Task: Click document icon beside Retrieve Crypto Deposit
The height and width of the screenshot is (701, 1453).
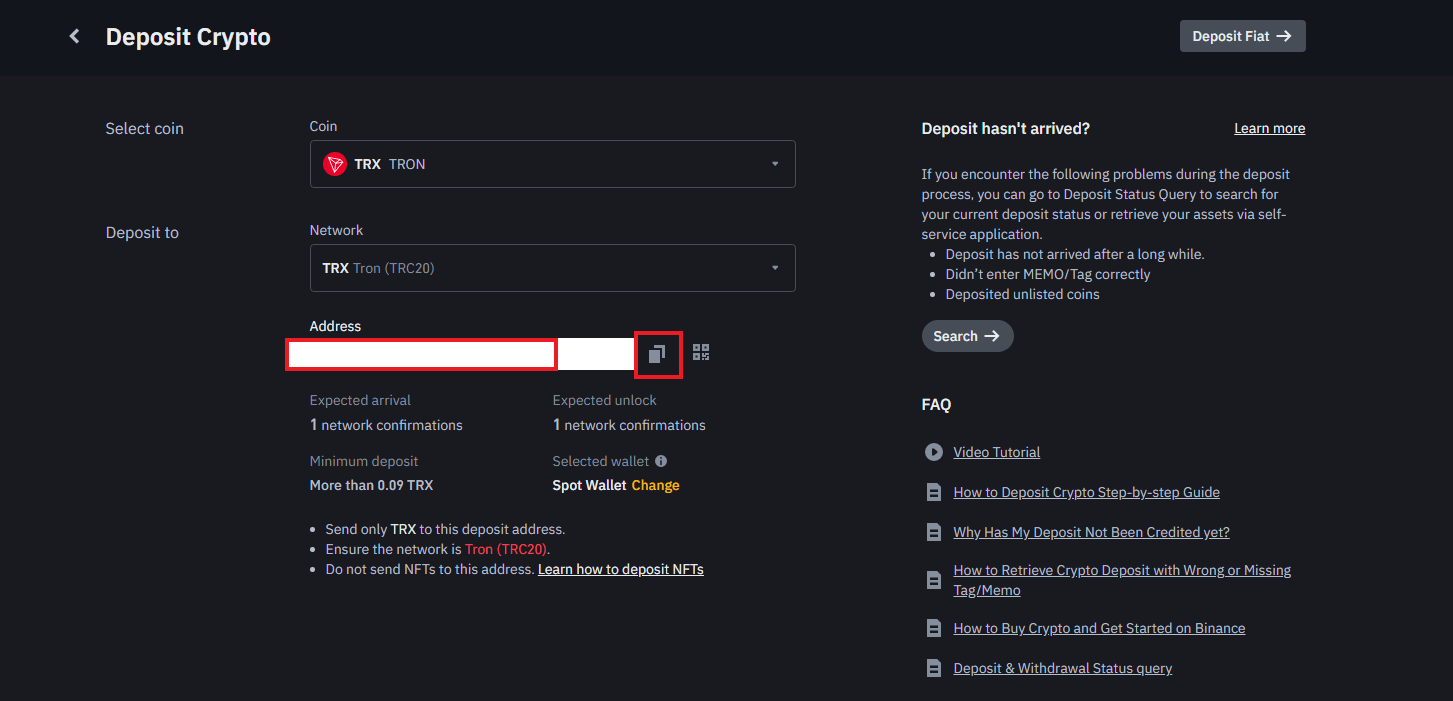Action: 933,580
